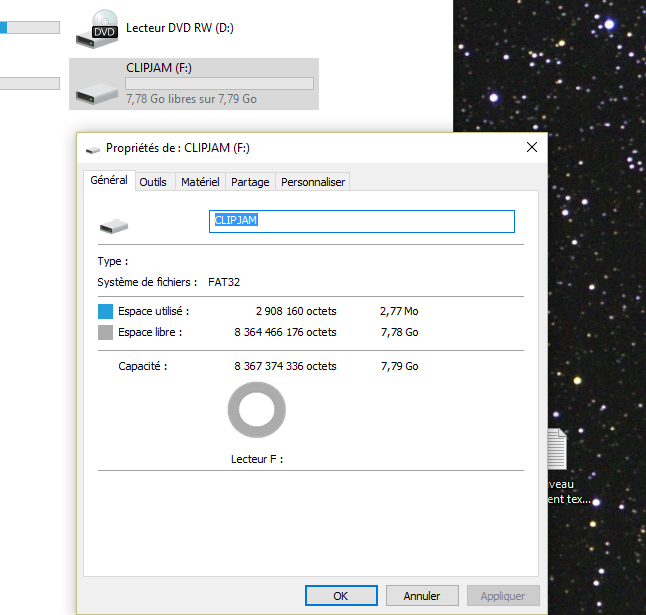Screen dimensions: 646x615
Task: Click the "8 367 374 336 octets" capacity value
Action: coord(286,366)
